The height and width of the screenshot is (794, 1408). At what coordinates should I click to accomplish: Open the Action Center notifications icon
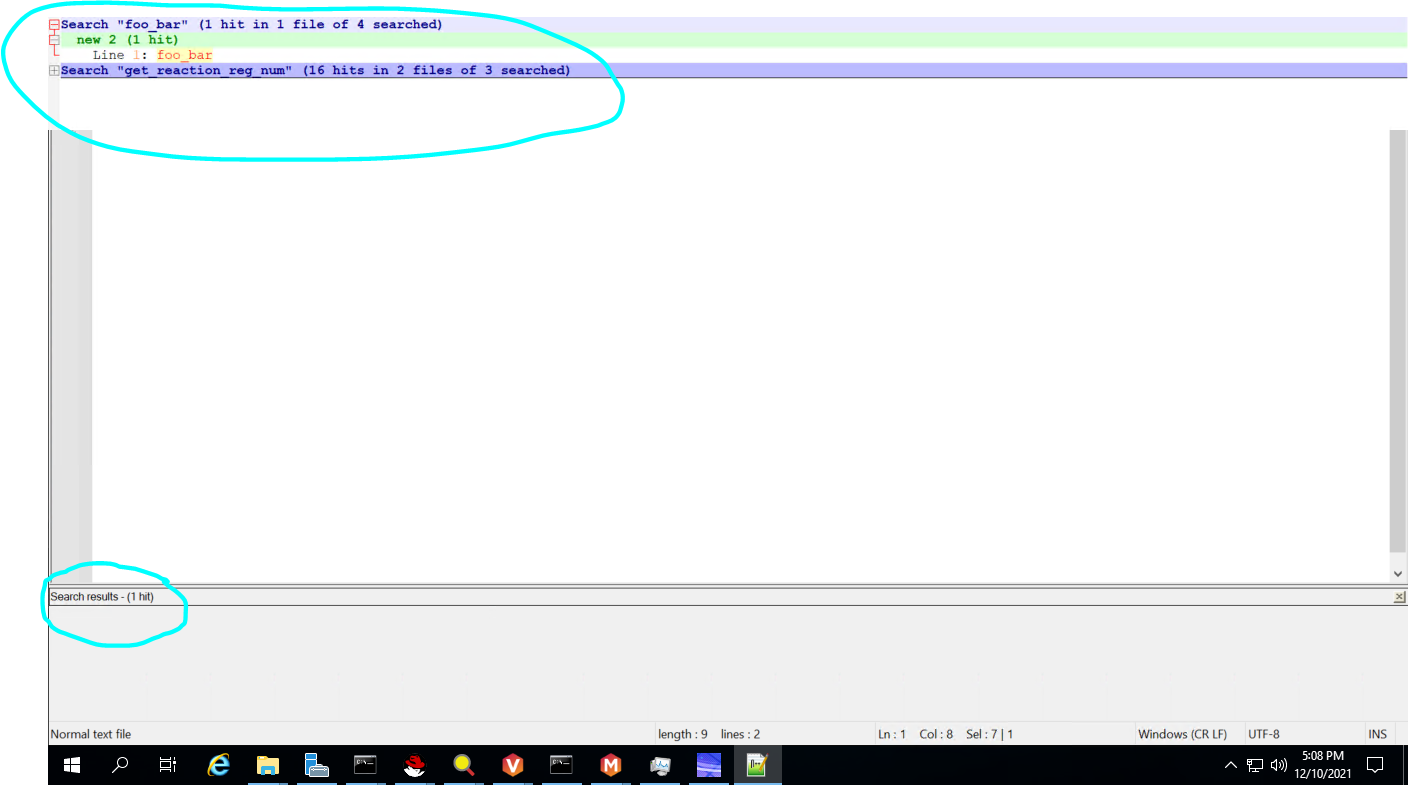(x=1375, y=766)
